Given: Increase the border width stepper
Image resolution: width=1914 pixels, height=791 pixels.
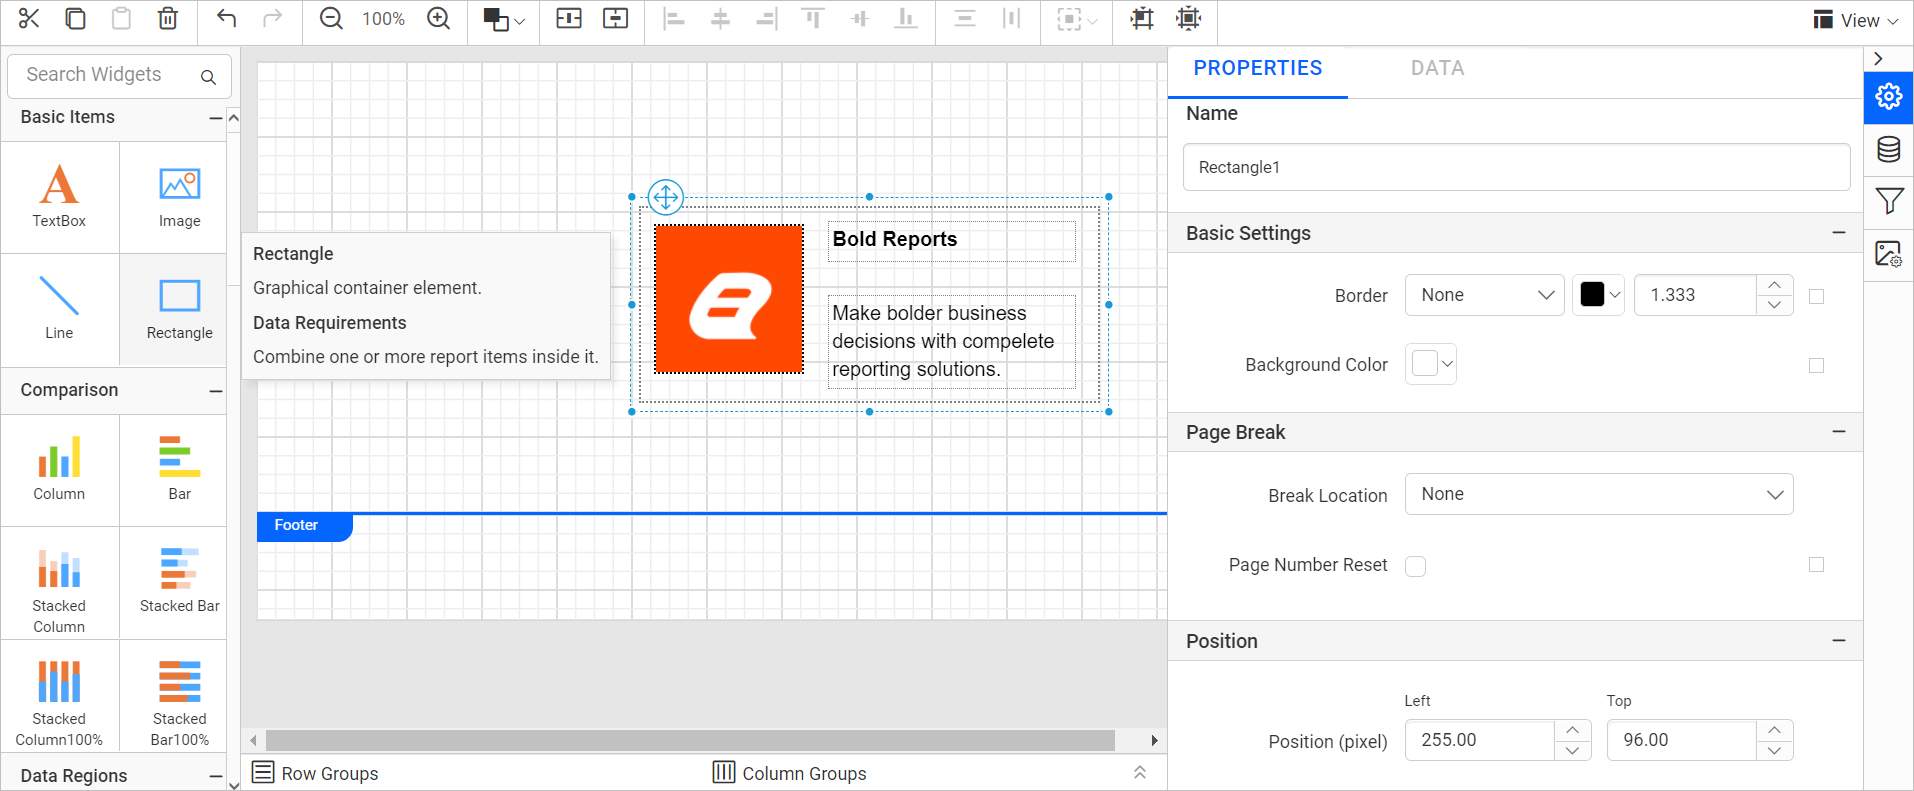Looking at the screenshot, I should (x=1774, y=285).
